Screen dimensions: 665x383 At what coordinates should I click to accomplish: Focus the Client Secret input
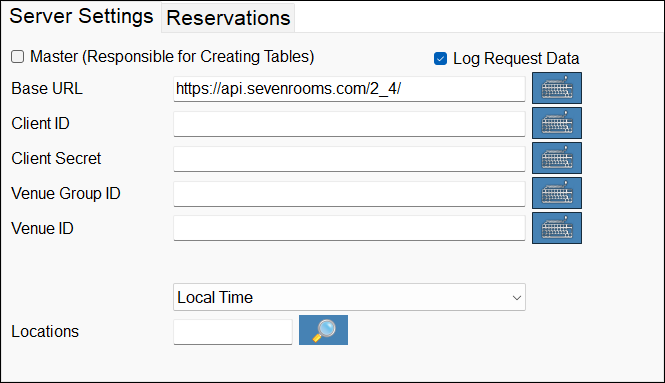pos(349,159)
